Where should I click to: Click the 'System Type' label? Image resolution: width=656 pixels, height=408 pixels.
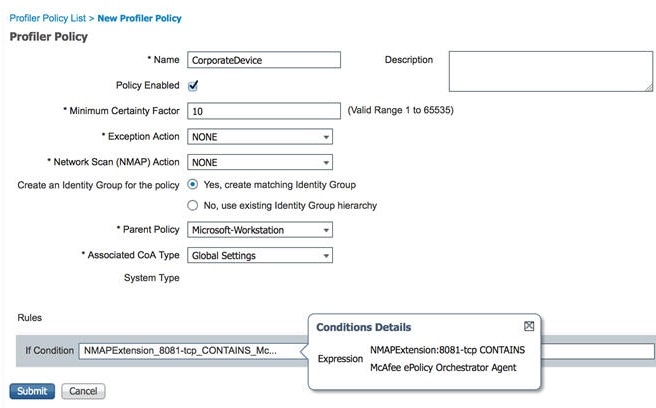(151, 278)
